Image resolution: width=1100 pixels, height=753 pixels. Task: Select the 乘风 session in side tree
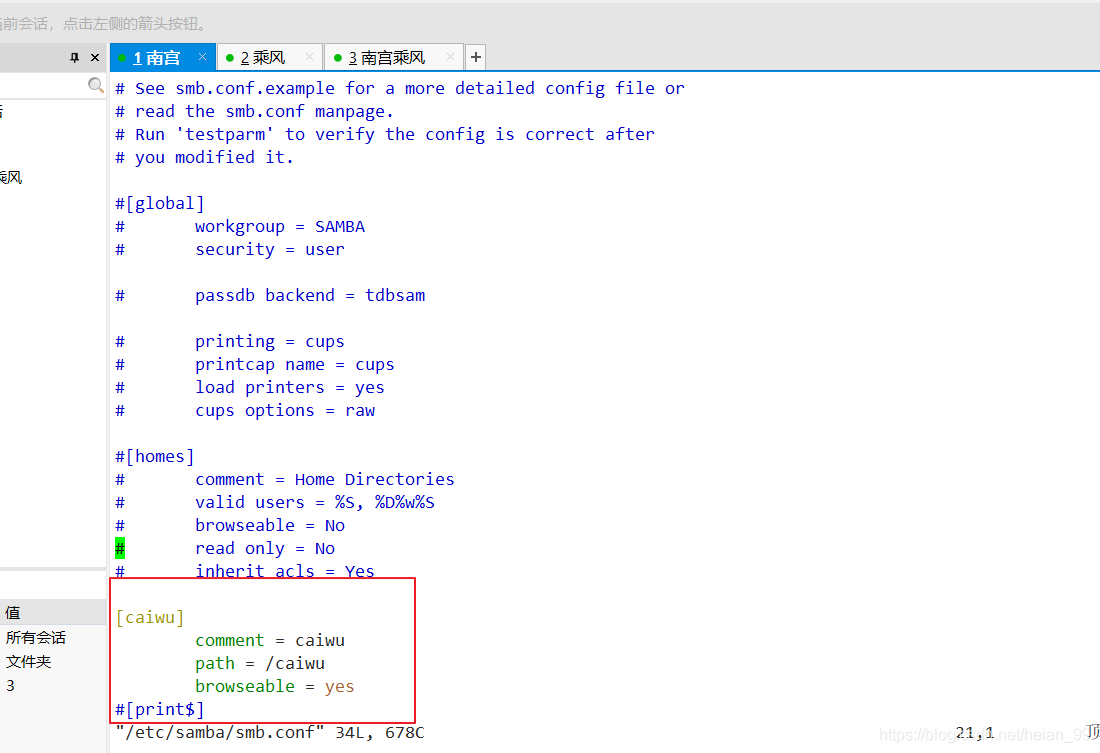click(11, 177)
